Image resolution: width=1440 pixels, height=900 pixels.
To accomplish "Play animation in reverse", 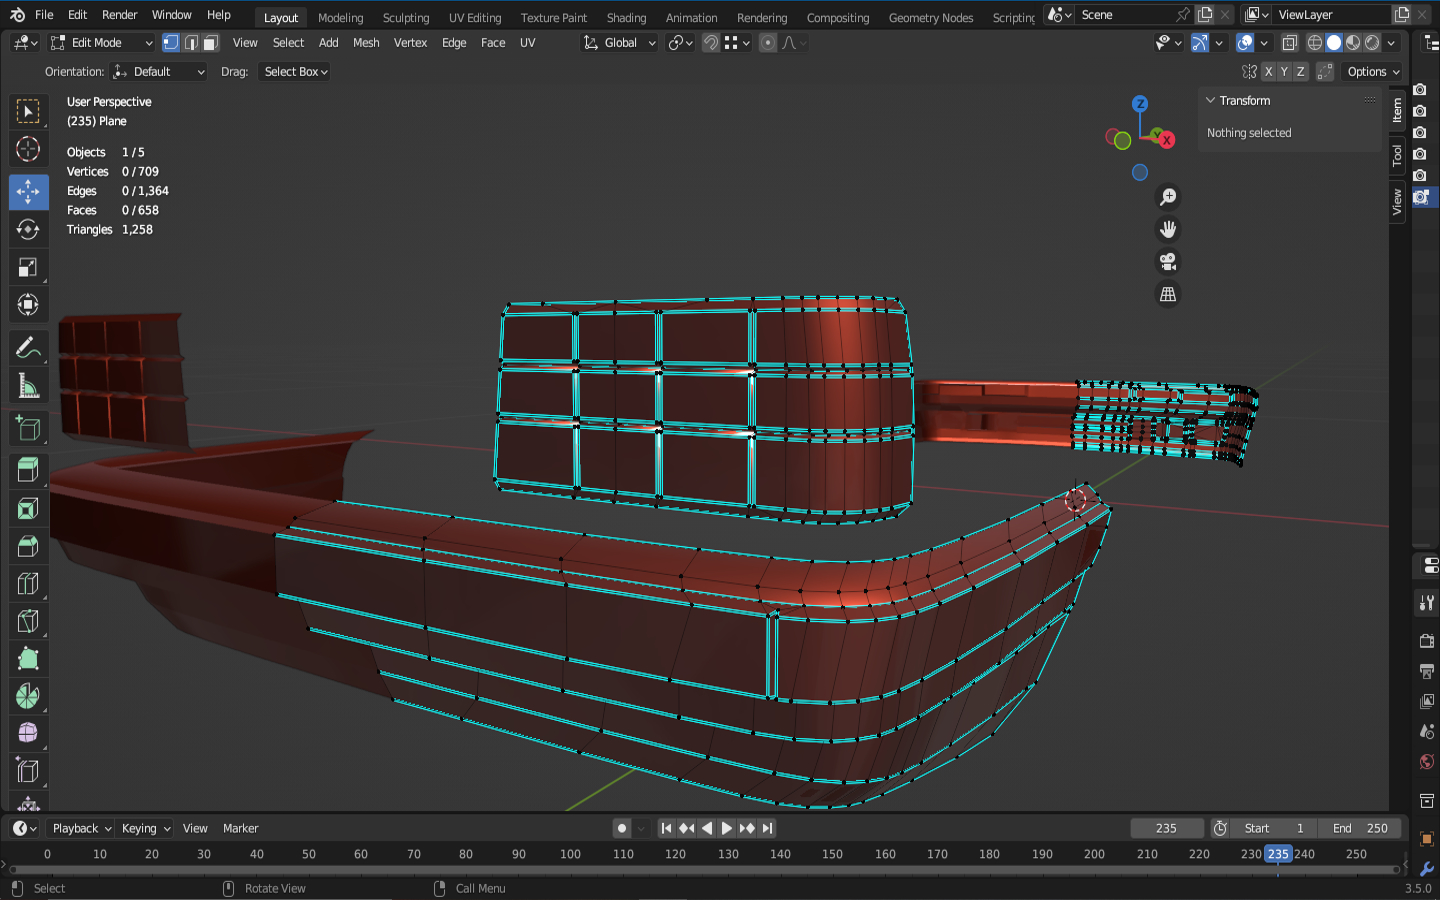I will [x=707, y=828].
